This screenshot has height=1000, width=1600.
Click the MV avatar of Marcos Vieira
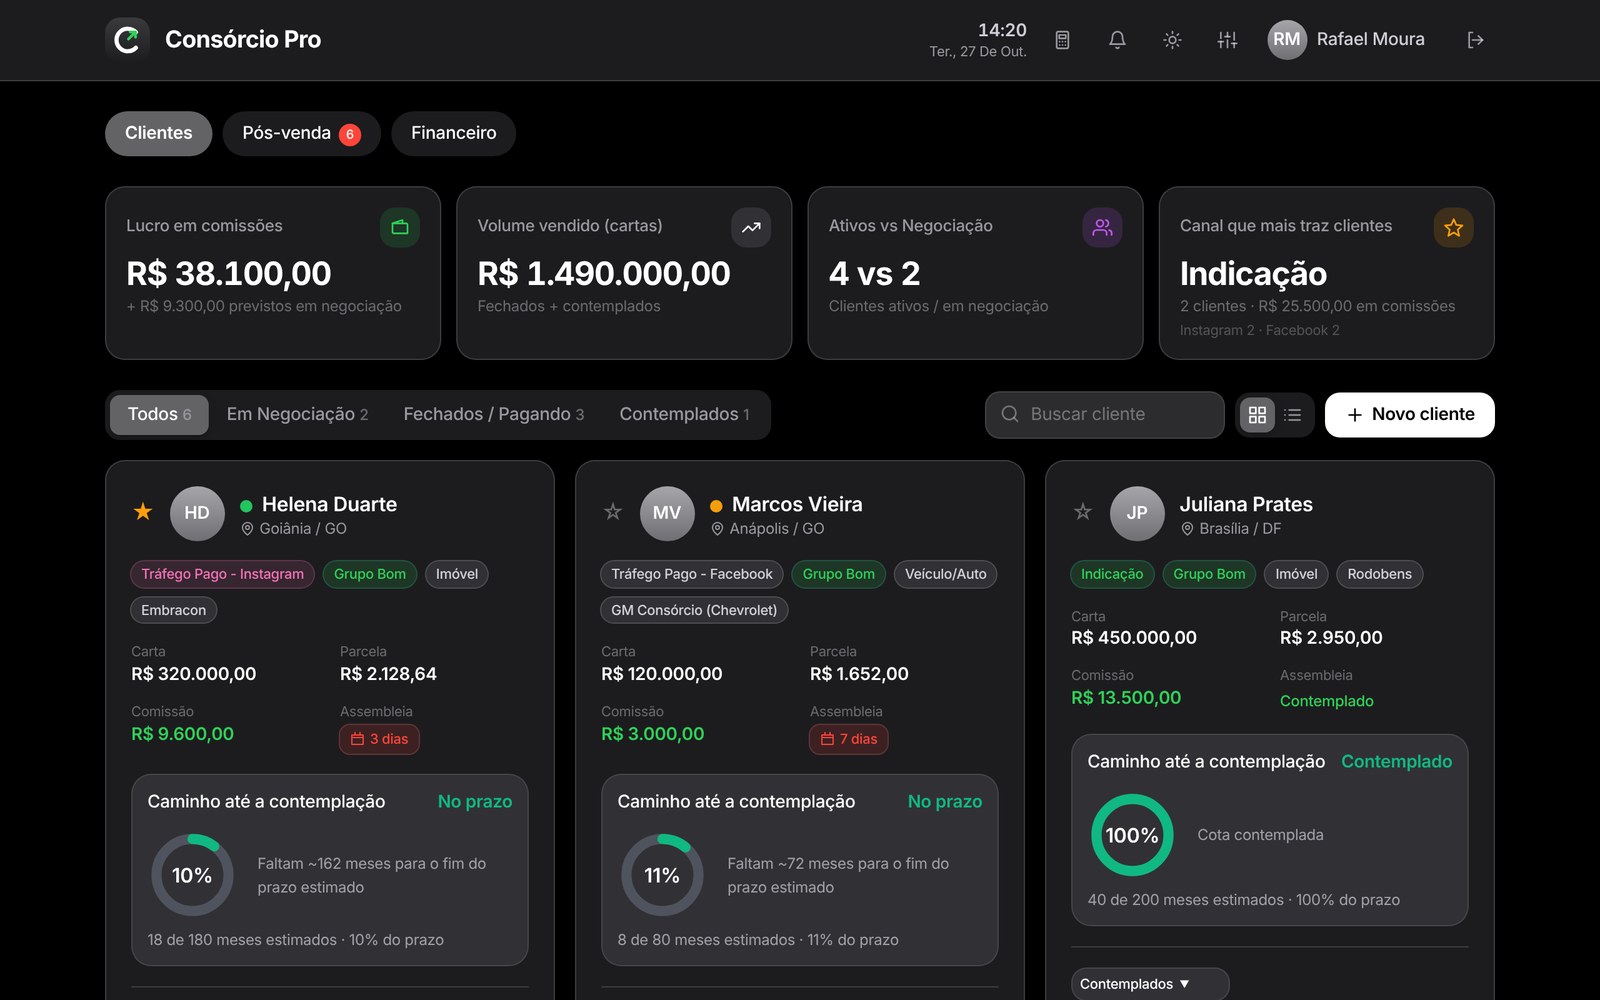[x=667, y=513]
